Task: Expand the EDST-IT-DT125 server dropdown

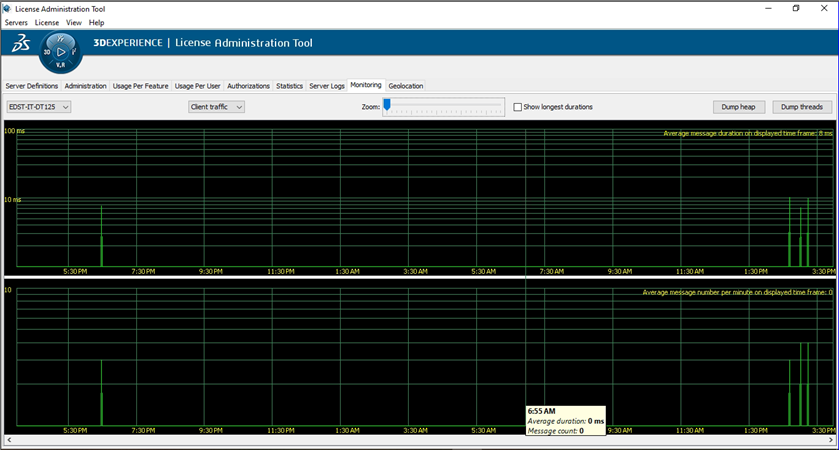Action: (x=38, y=107)
